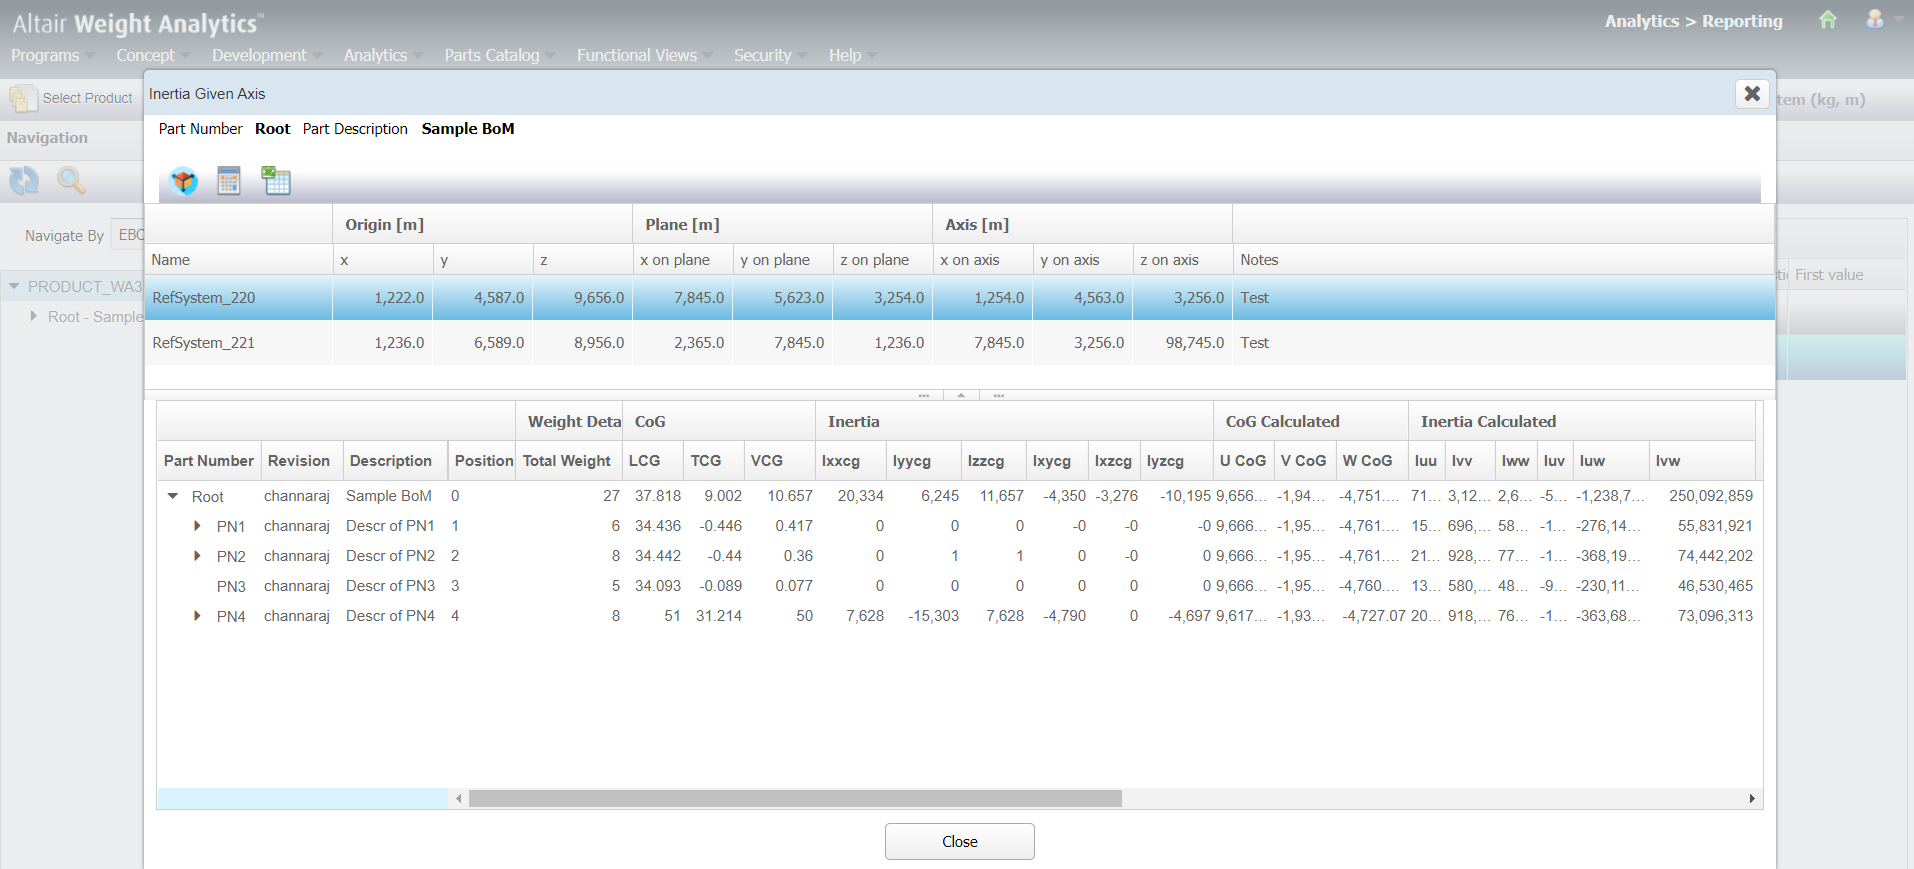Click the calculator icon in dialog toolbar
This screenshot has width=1914, height=869.
click(229, 181)
